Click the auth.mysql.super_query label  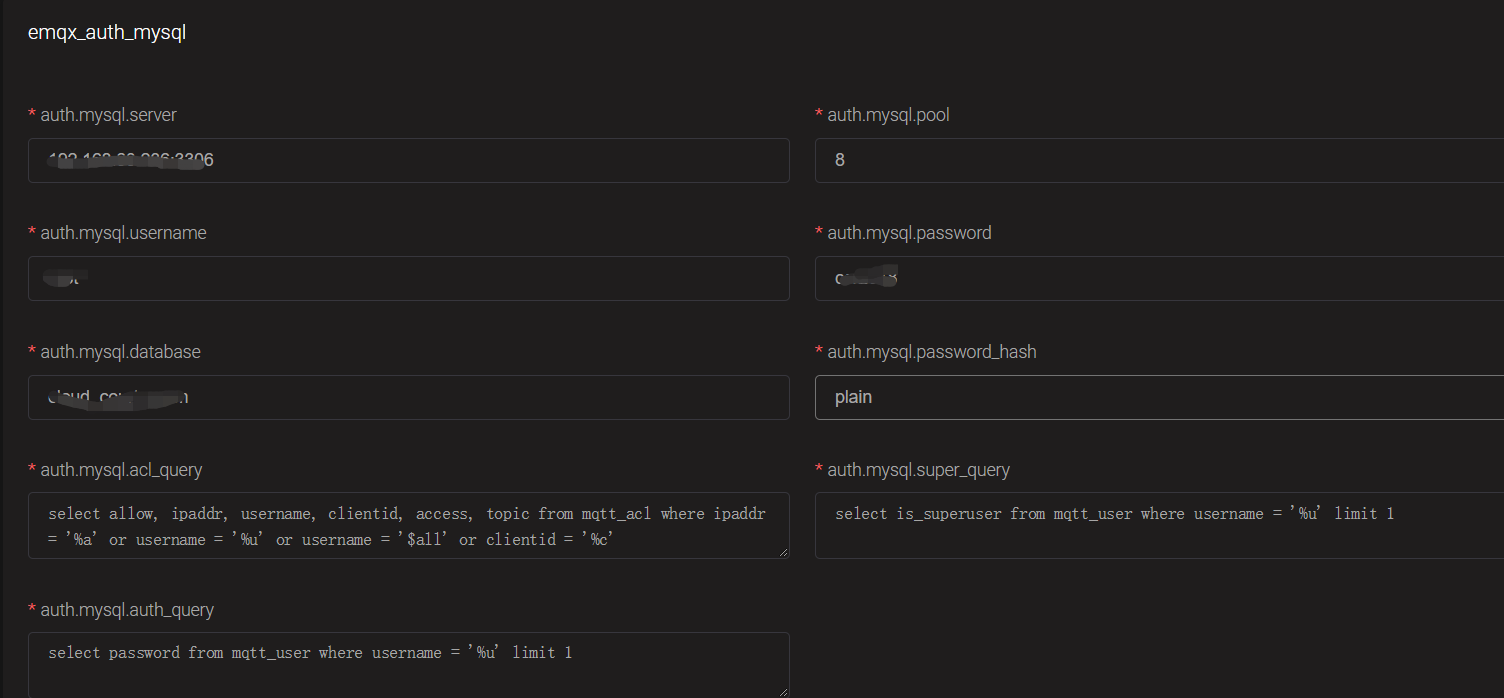coord(918,470)
